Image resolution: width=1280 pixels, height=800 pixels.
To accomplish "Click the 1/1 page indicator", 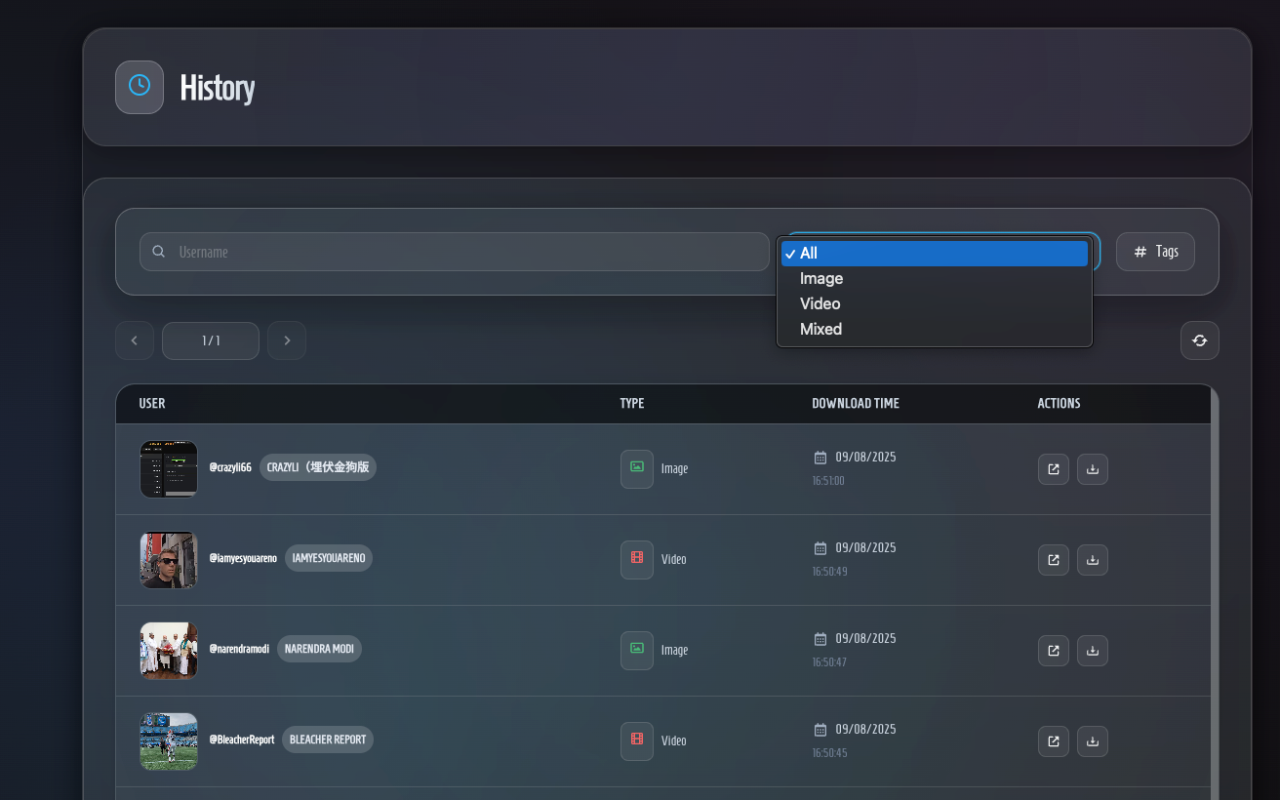I will coord(211,340).
